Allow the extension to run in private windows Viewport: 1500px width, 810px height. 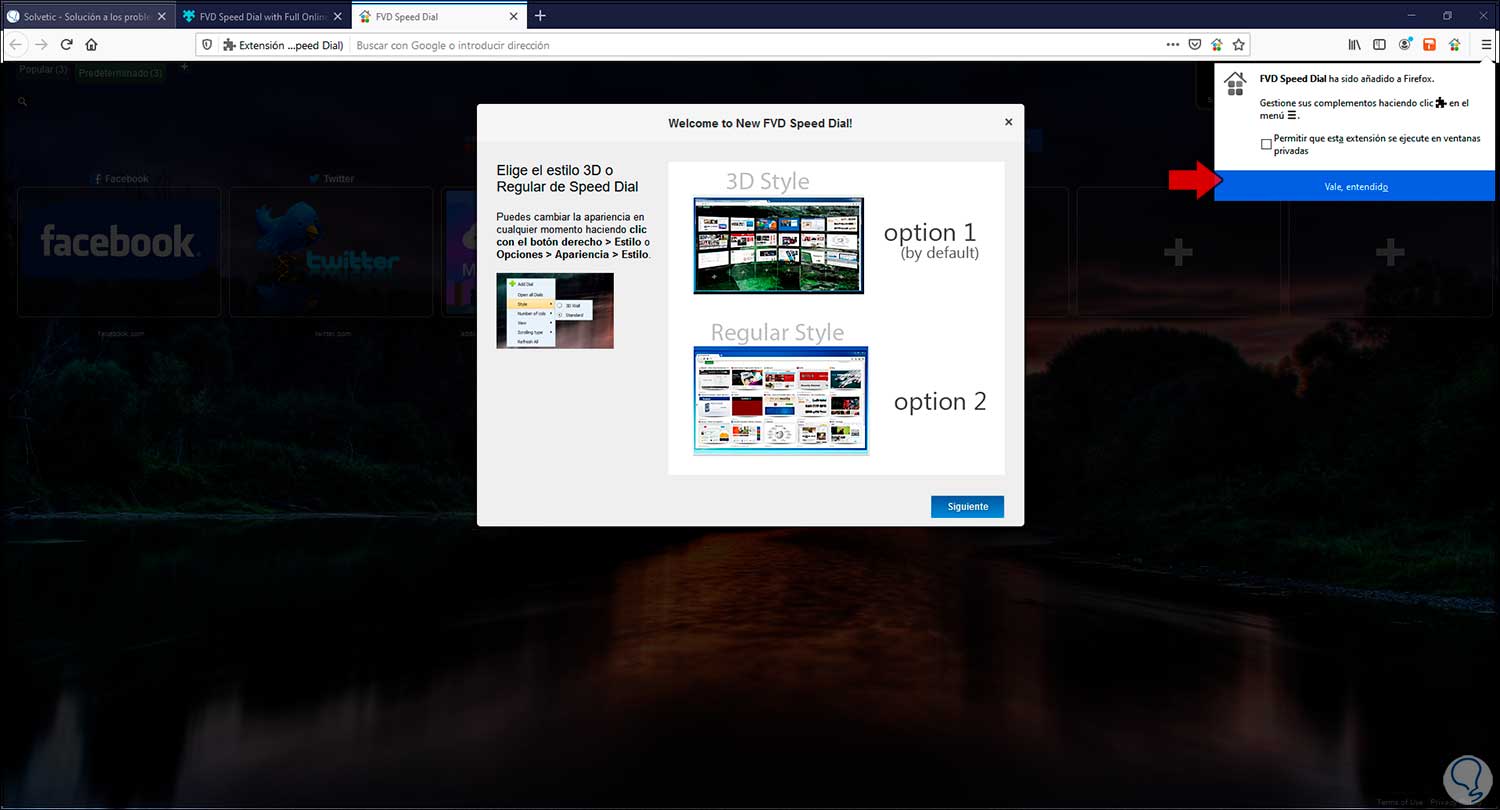pos(1266,145)
